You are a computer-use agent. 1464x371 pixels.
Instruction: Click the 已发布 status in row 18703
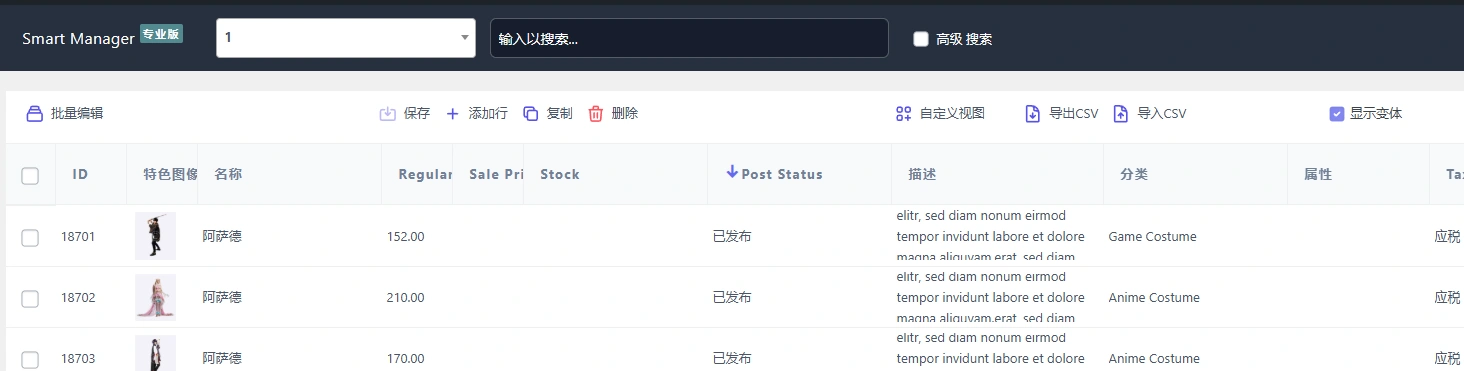click(732, 359)
